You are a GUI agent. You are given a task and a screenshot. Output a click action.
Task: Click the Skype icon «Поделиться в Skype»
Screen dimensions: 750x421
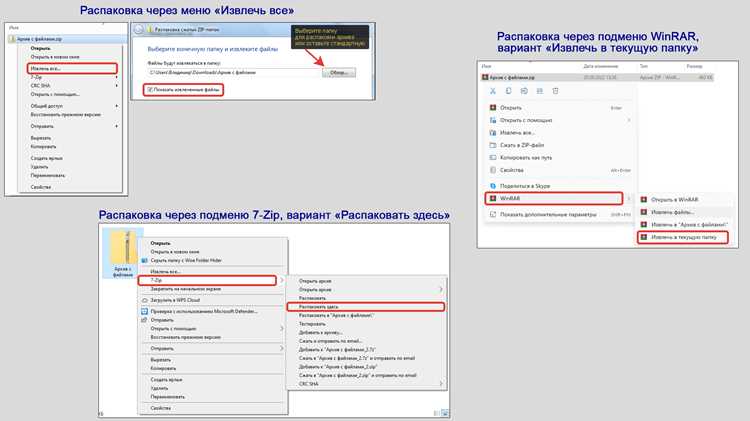click(x=493, y=186)
